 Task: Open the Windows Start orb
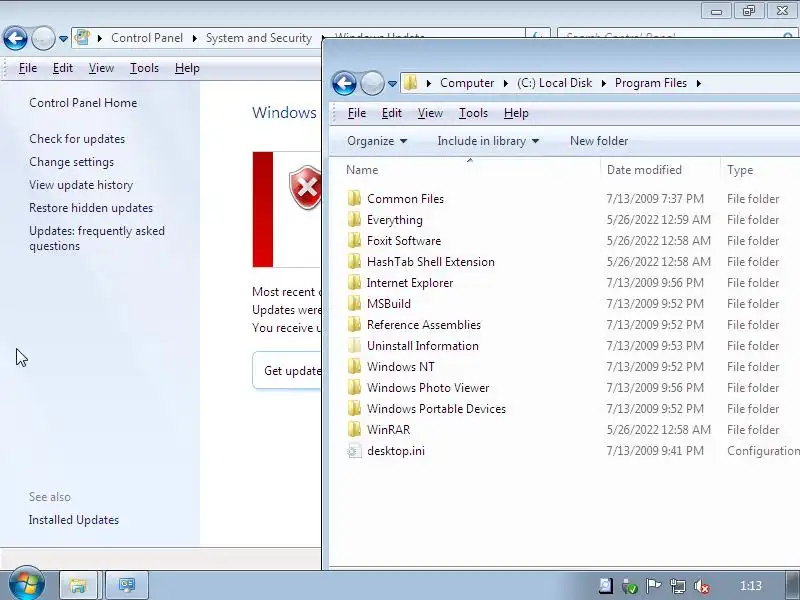[x=26, y=583]
